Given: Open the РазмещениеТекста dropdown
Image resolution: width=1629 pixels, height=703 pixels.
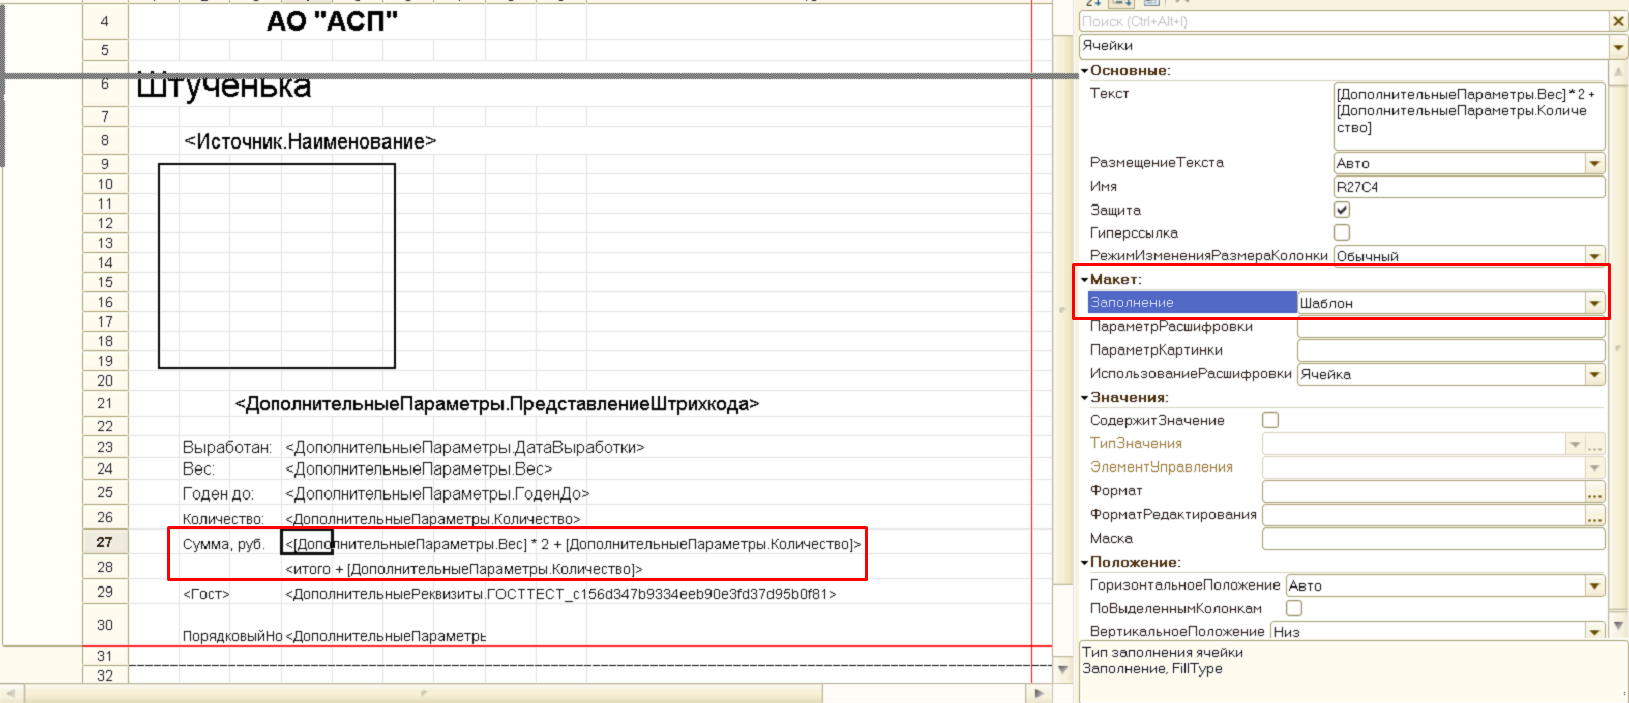Looking at the screenshot, I should (x=1594, y=163).
